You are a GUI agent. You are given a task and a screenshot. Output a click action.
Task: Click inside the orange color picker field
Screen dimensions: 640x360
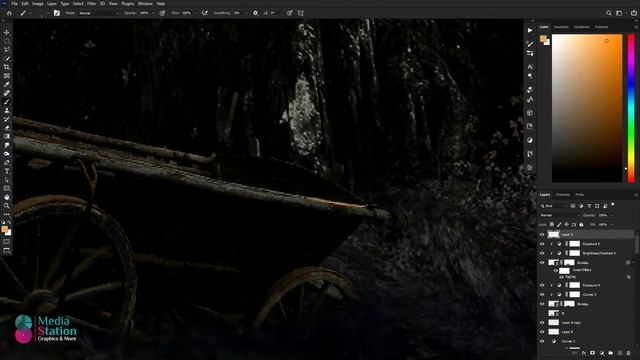[x=587, y=108]
